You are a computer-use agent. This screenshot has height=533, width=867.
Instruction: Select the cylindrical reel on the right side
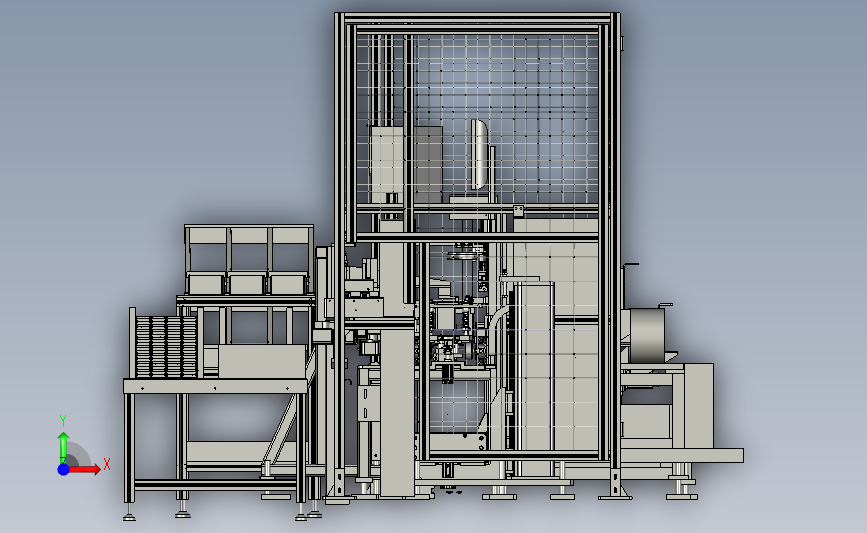click(x=646, y=336)
